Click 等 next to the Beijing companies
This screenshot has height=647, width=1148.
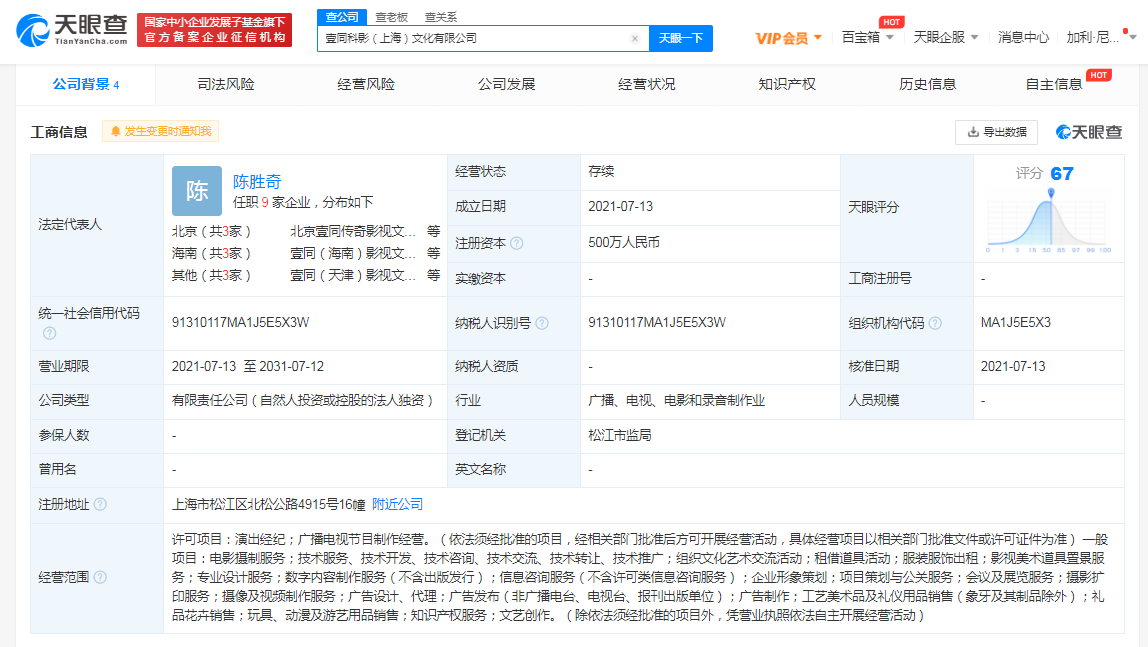(x=434, y=231)
